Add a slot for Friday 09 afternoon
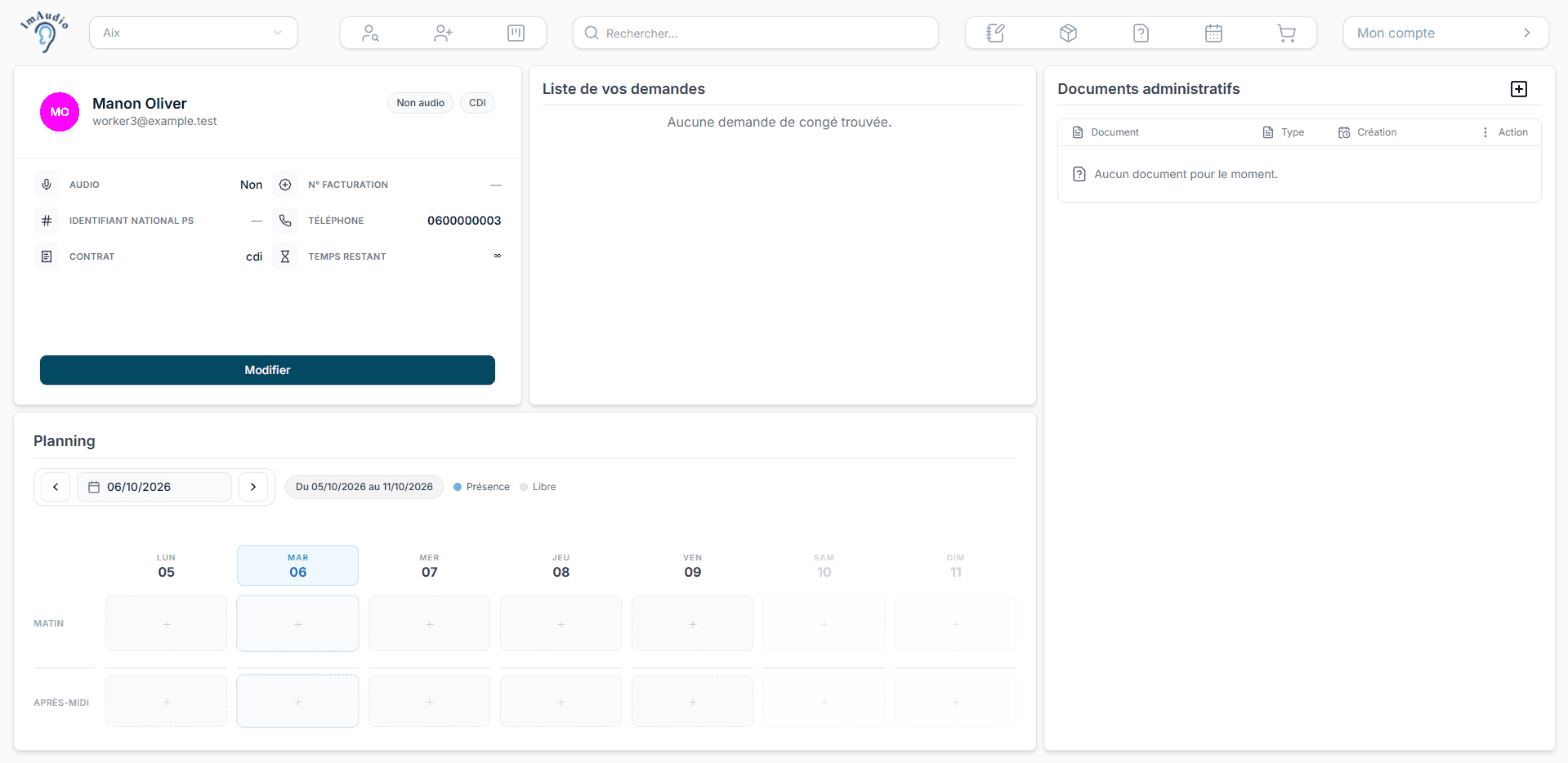This screenshot has width=1568, height=763. [693, 701]
